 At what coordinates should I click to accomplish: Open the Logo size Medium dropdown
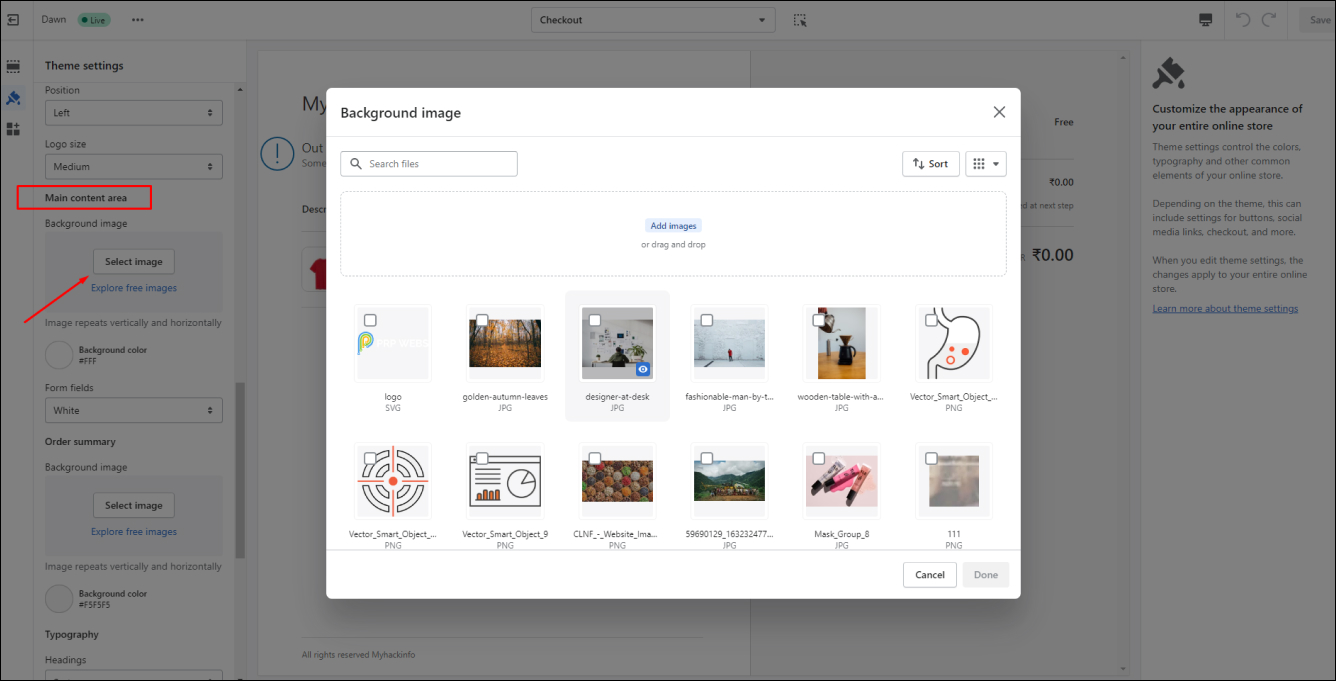[x=134, y=167]
